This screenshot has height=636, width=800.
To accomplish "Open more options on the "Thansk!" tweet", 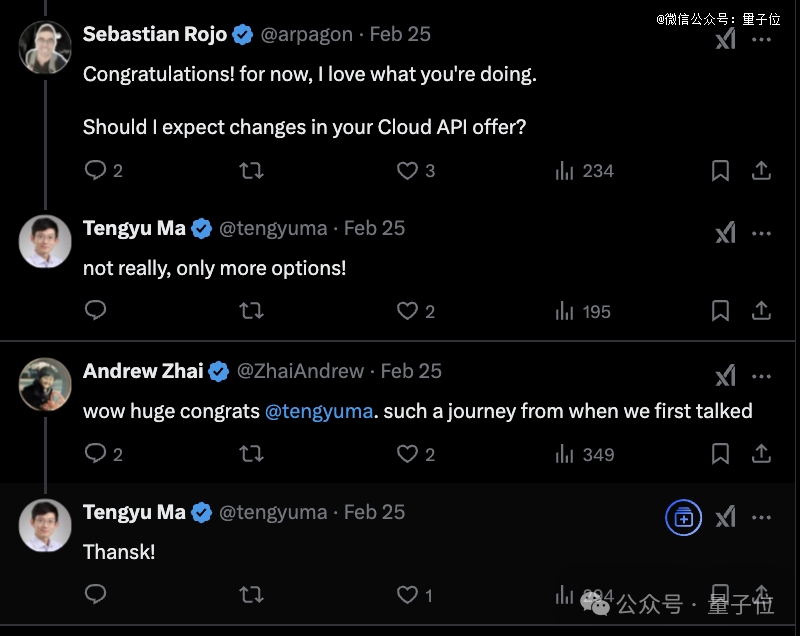I will (762, 517).
